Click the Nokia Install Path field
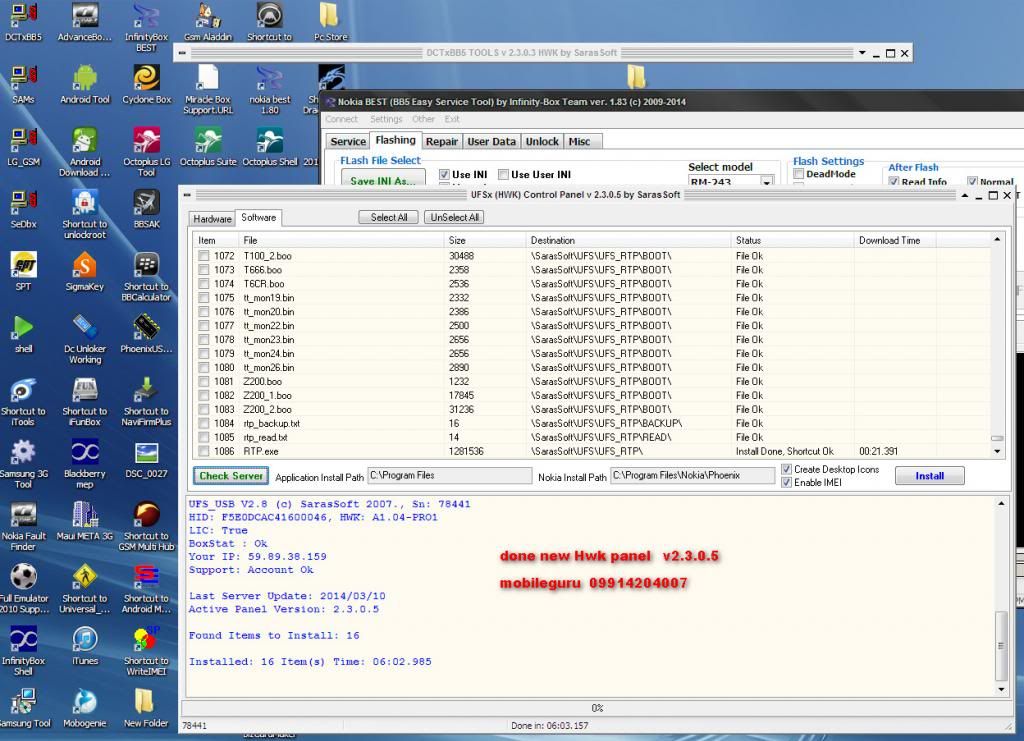This screenshot has width=1024, height=741. 693,476
